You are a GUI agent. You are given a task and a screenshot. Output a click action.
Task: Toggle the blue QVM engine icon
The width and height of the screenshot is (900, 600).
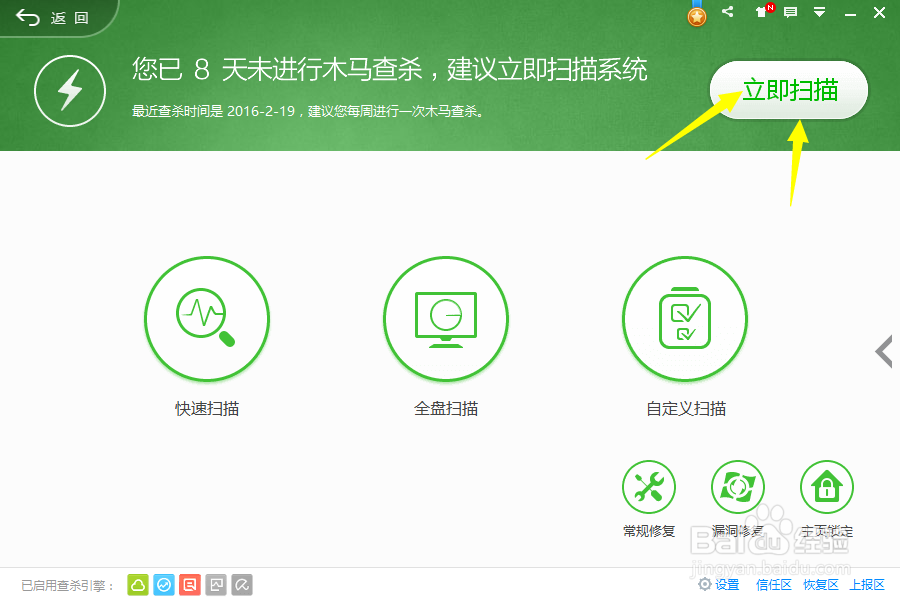point(163,584)
